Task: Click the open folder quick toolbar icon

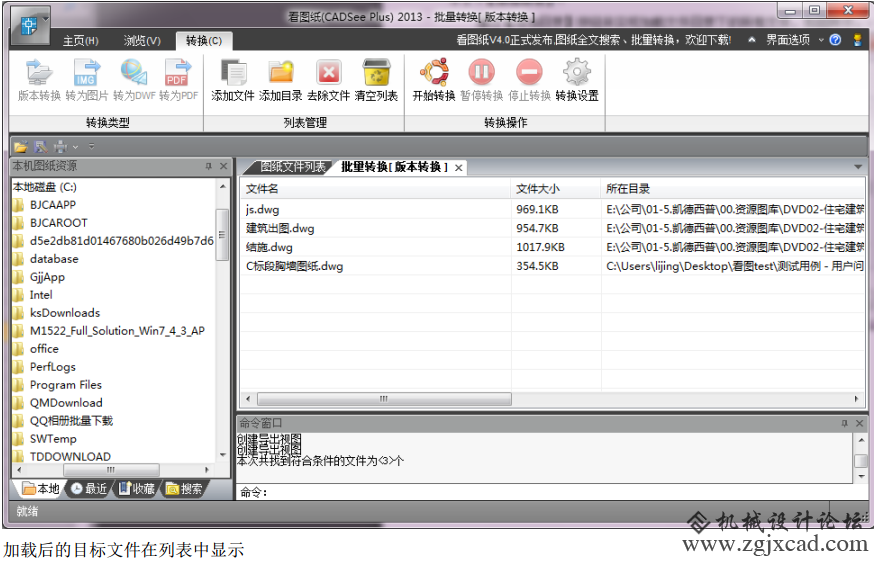Action: pyautogui.click(x=21, y=147)
